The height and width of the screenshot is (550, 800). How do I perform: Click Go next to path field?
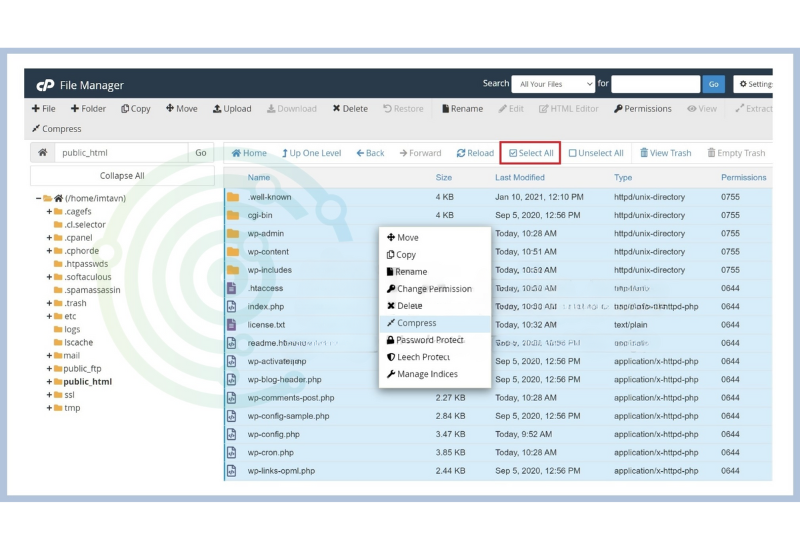(201, 153)
